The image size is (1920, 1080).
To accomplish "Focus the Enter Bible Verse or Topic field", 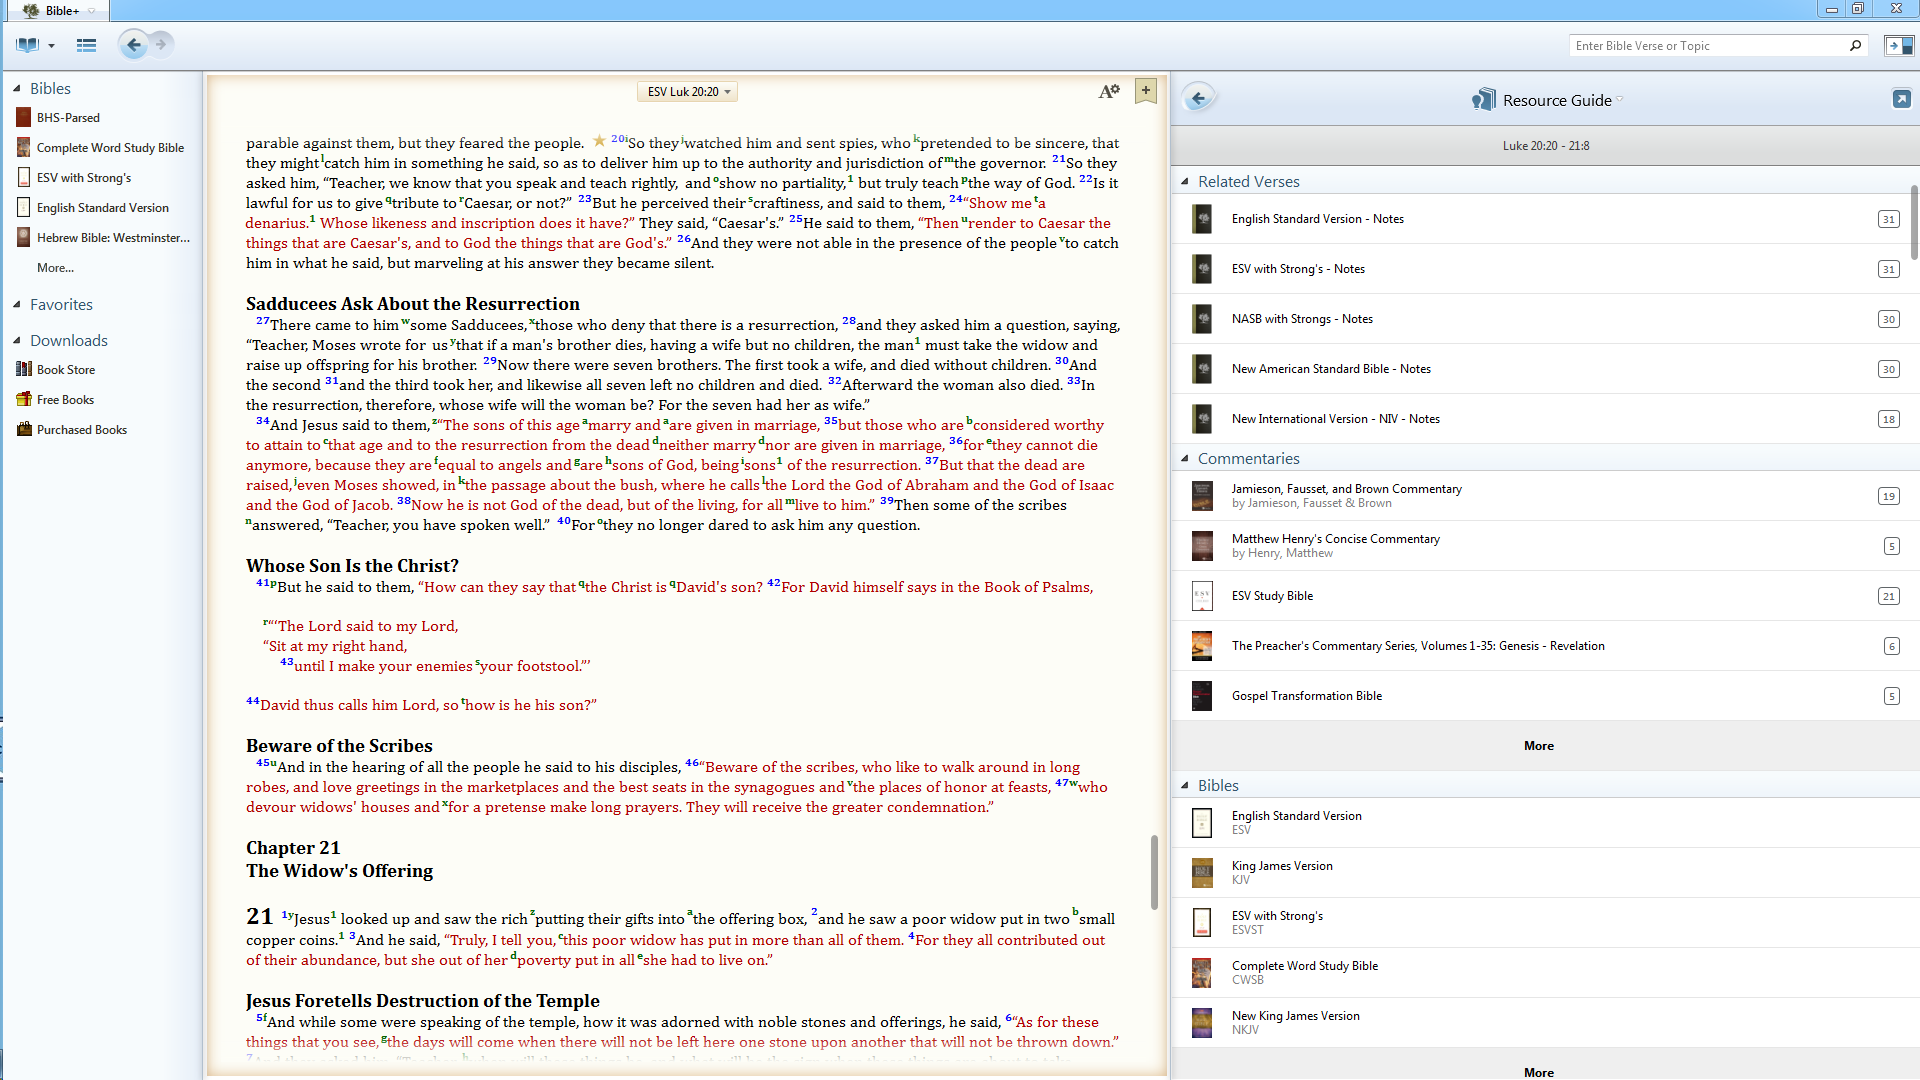I will pyautogui.click(x=1708, y=46).
